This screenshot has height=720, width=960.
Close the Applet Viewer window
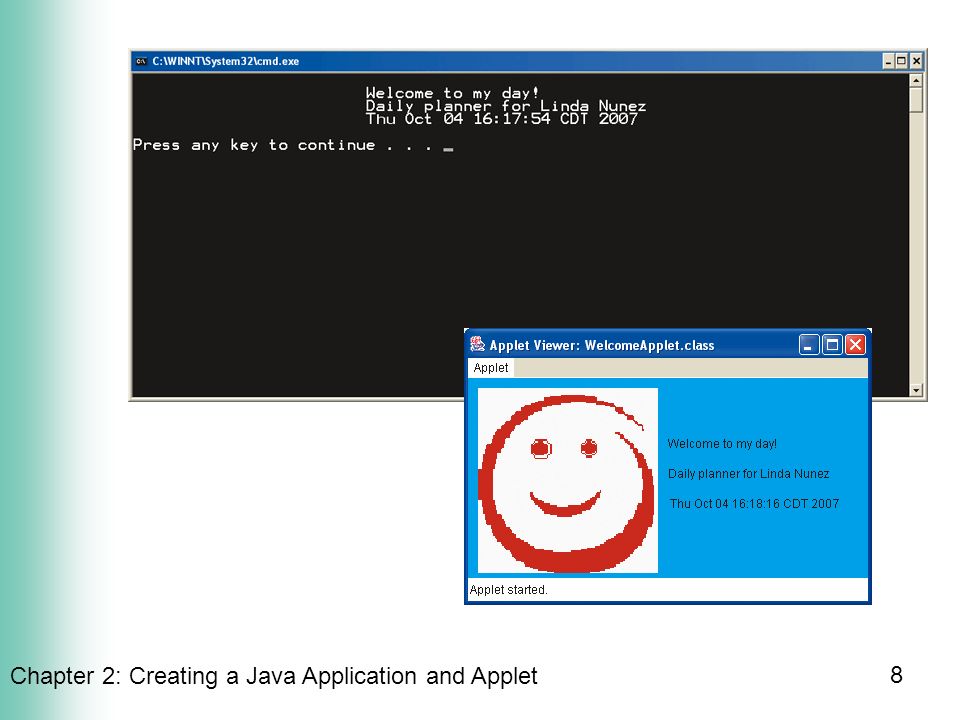855,345
